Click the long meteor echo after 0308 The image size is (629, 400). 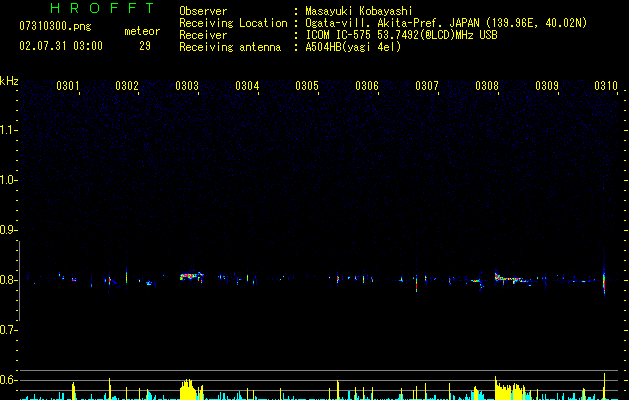513,279
